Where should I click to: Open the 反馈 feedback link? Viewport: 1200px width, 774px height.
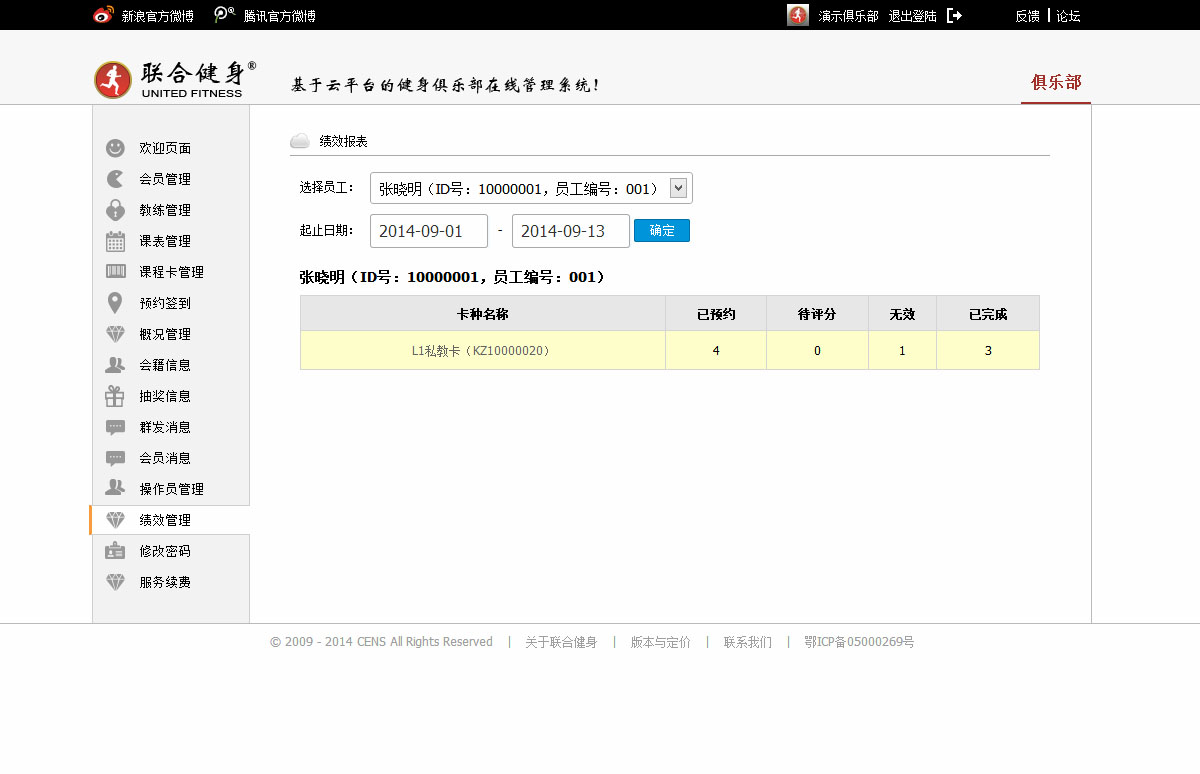coord(1027,16)
